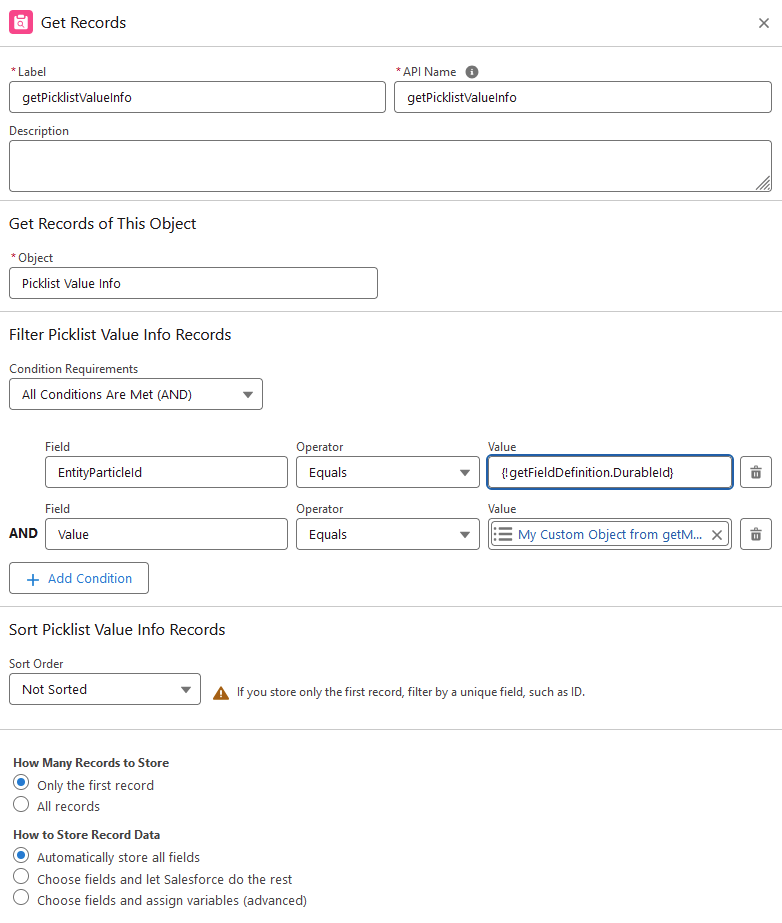Select Choose fields and assign variables (advanced)
Screen dimensions: 782x923
[21, 898]
